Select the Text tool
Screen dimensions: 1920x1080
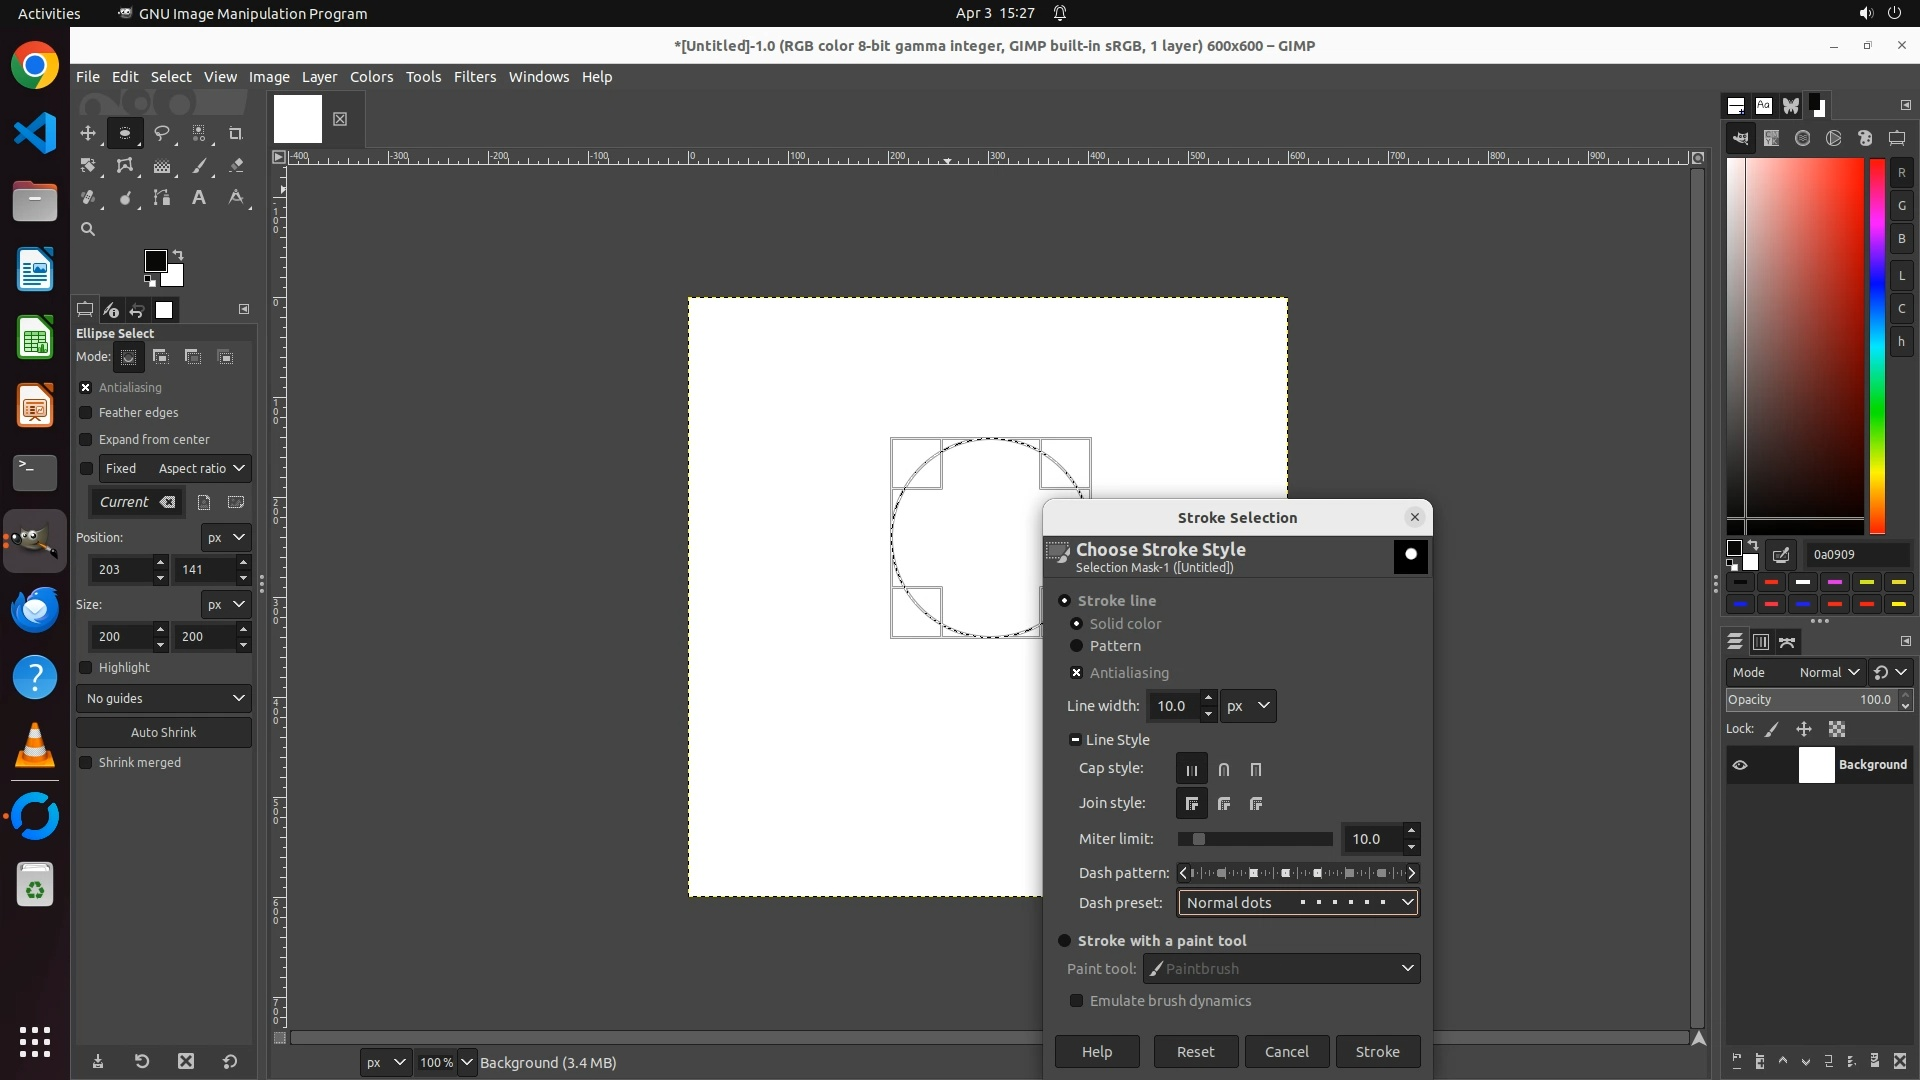[199, 198]
